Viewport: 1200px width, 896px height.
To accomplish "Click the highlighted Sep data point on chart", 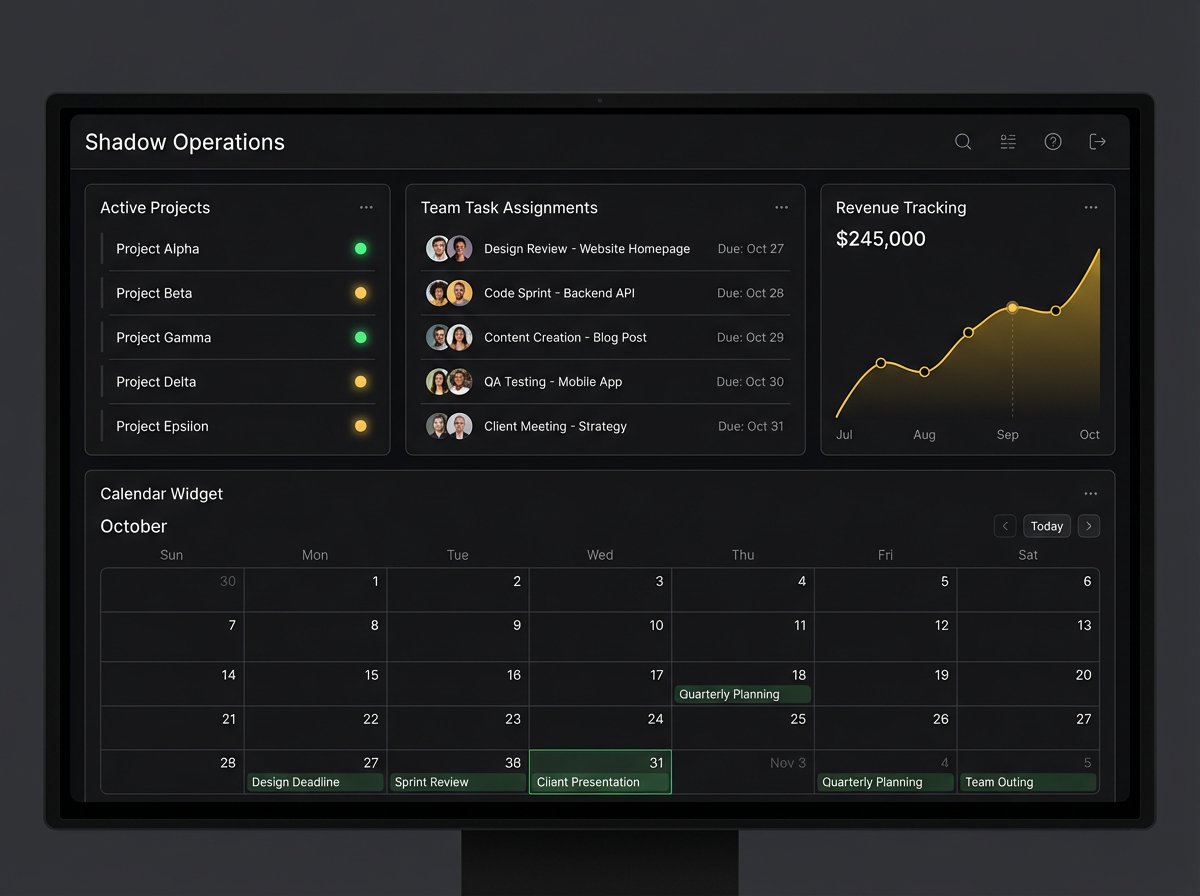I will 1012,308.
